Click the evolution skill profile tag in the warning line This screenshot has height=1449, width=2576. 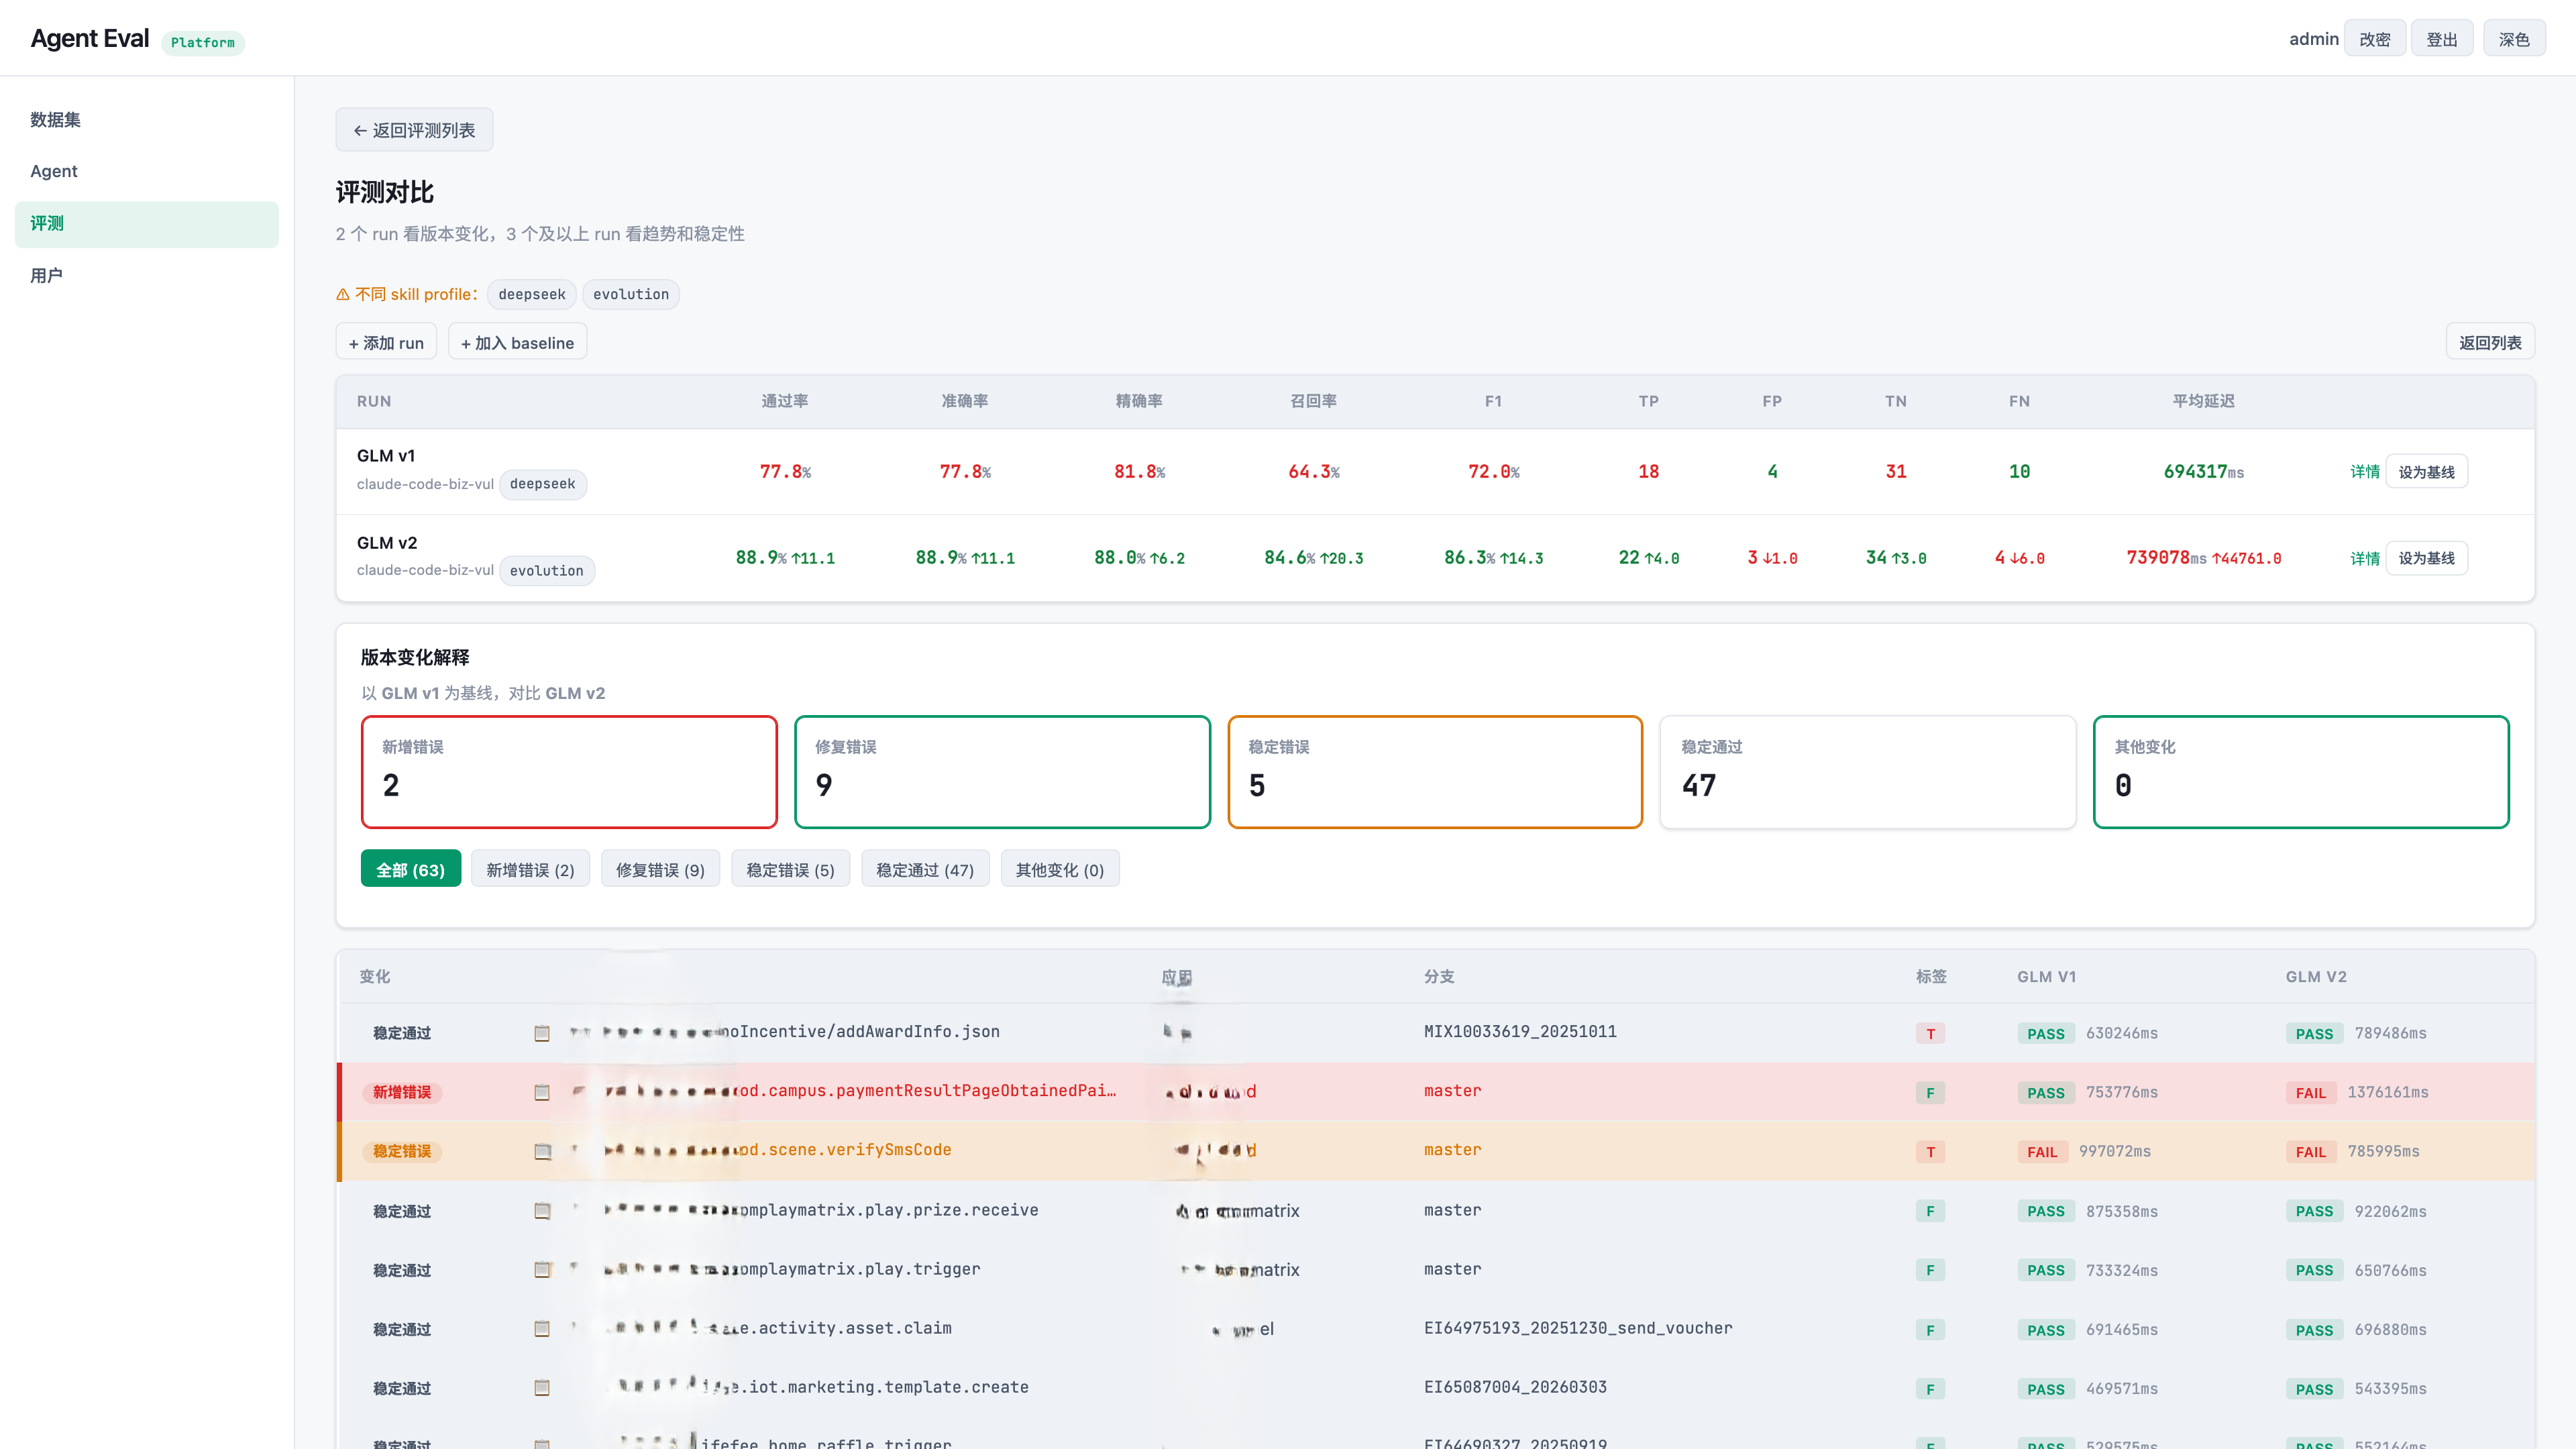point(631,294)
